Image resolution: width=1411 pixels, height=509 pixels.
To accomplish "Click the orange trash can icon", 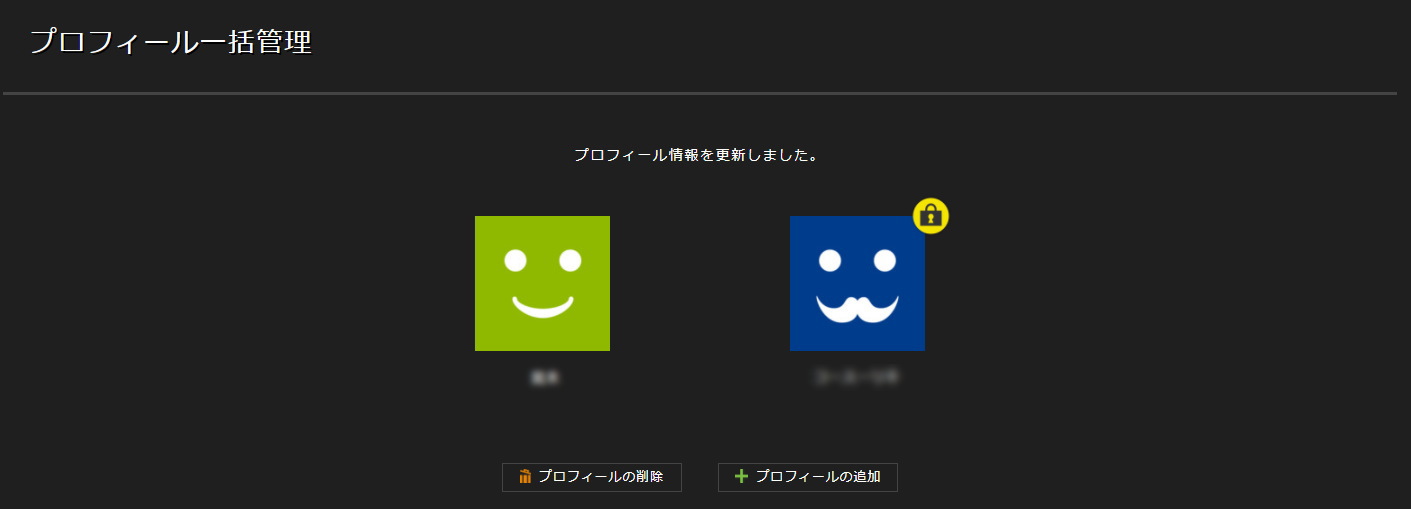I will coord(525,477).
